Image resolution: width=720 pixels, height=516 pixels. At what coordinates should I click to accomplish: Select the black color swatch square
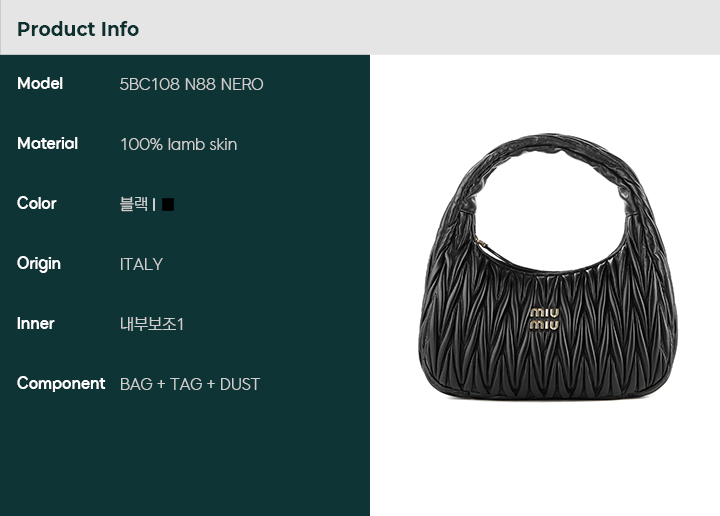pyautogui.click(x=168, y=205)
